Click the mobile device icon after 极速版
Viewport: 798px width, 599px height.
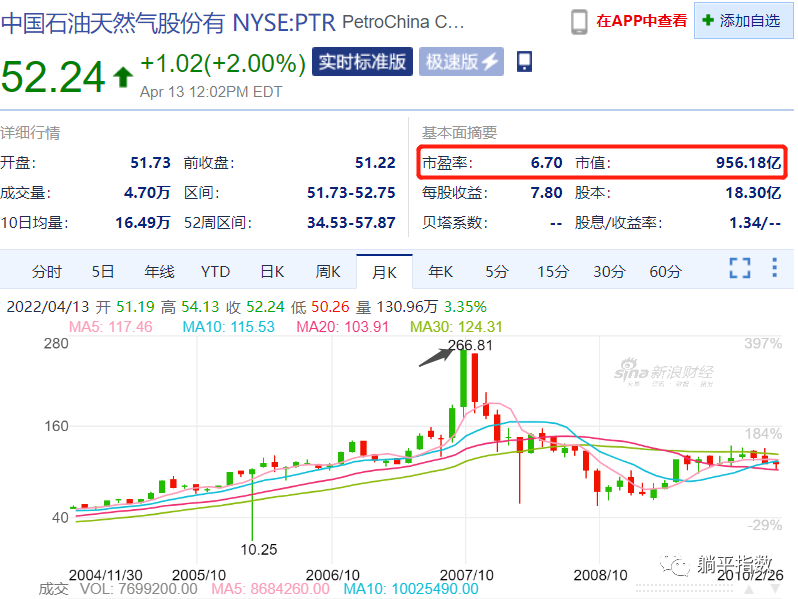(524, 62)
